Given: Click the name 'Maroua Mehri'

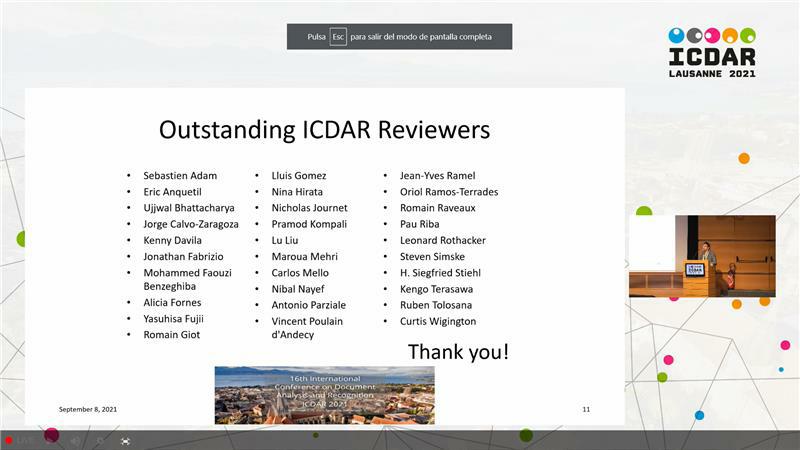Looking at the screenshot, I should [305, 257].
